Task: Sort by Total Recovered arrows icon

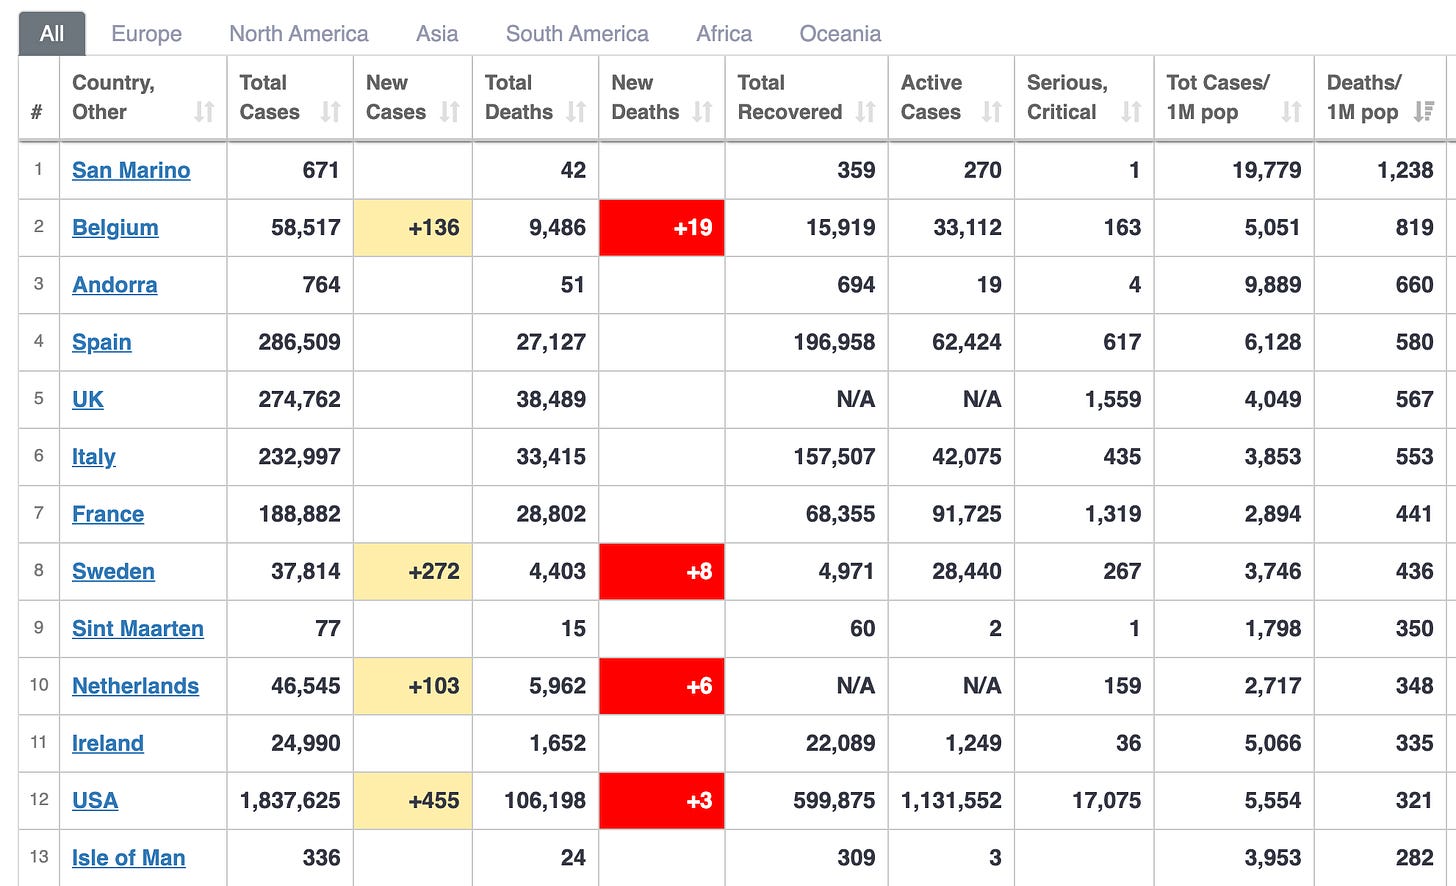Action: (x=866, y=112)
